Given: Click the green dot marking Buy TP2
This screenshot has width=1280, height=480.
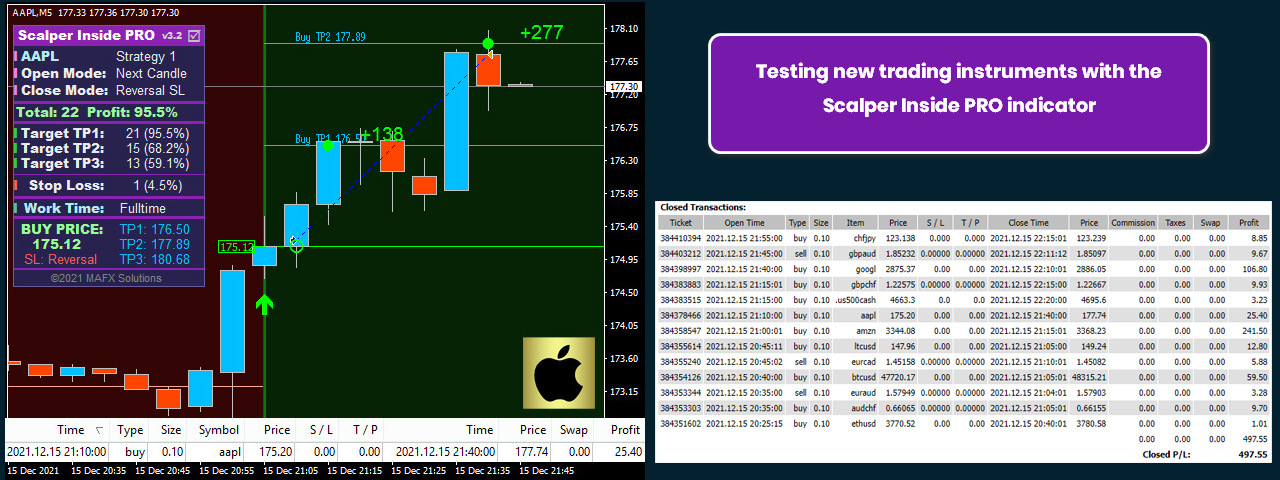Looking at the screenshot, I should pyautogui.click(x=487, y=44).
